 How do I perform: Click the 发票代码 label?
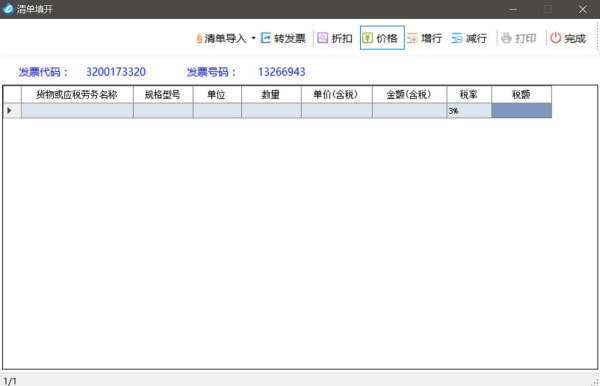point(43,72)
